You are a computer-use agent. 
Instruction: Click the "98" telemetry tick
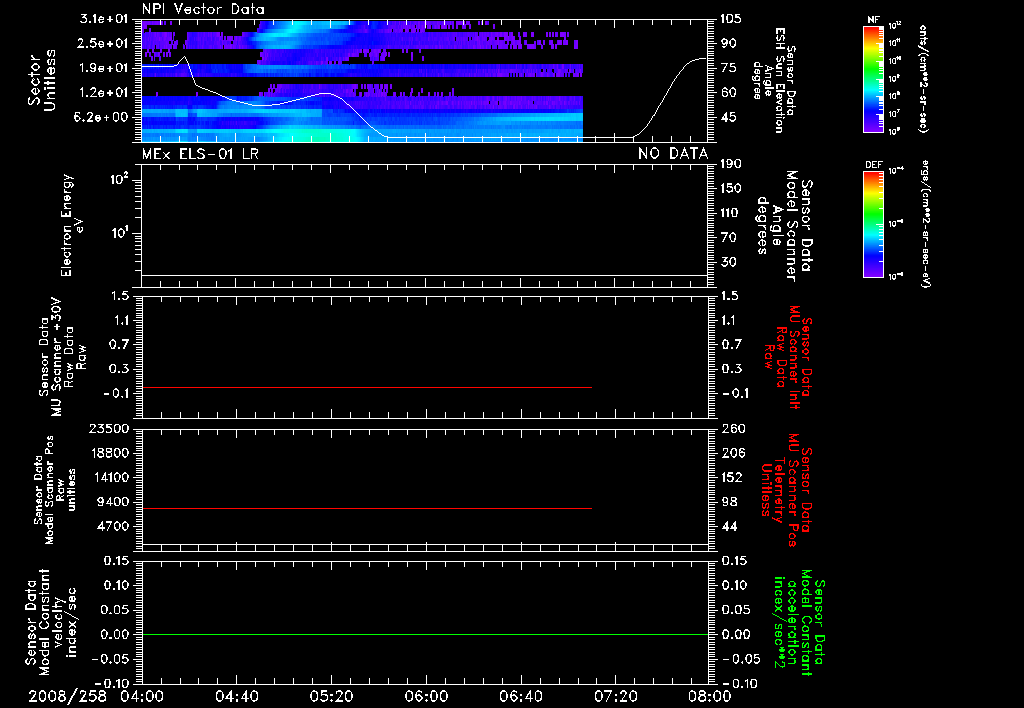pos(729,502)
